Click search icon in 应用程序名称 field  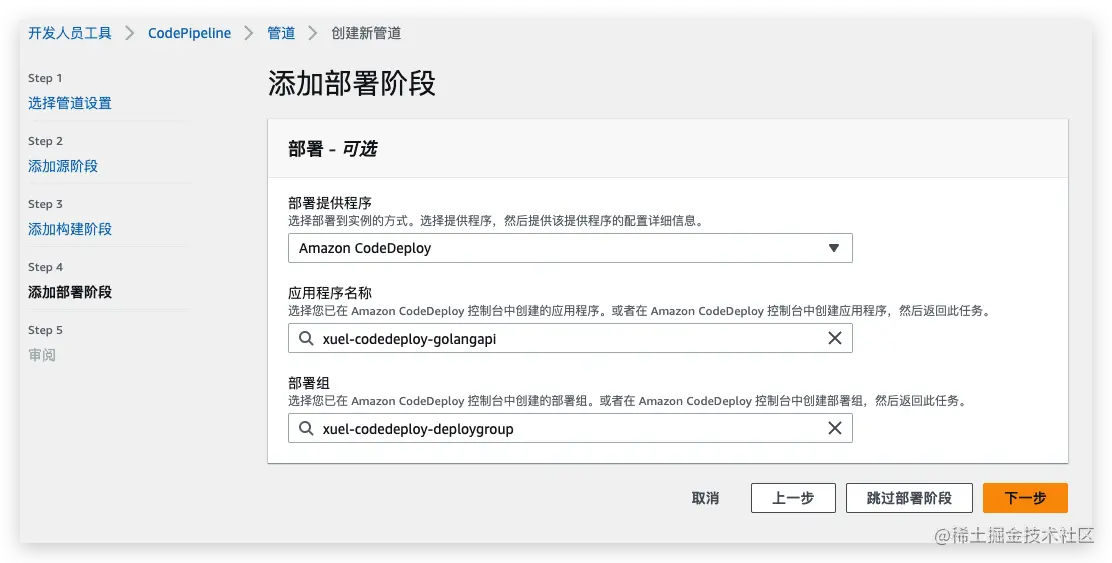(x=306, y=338)
